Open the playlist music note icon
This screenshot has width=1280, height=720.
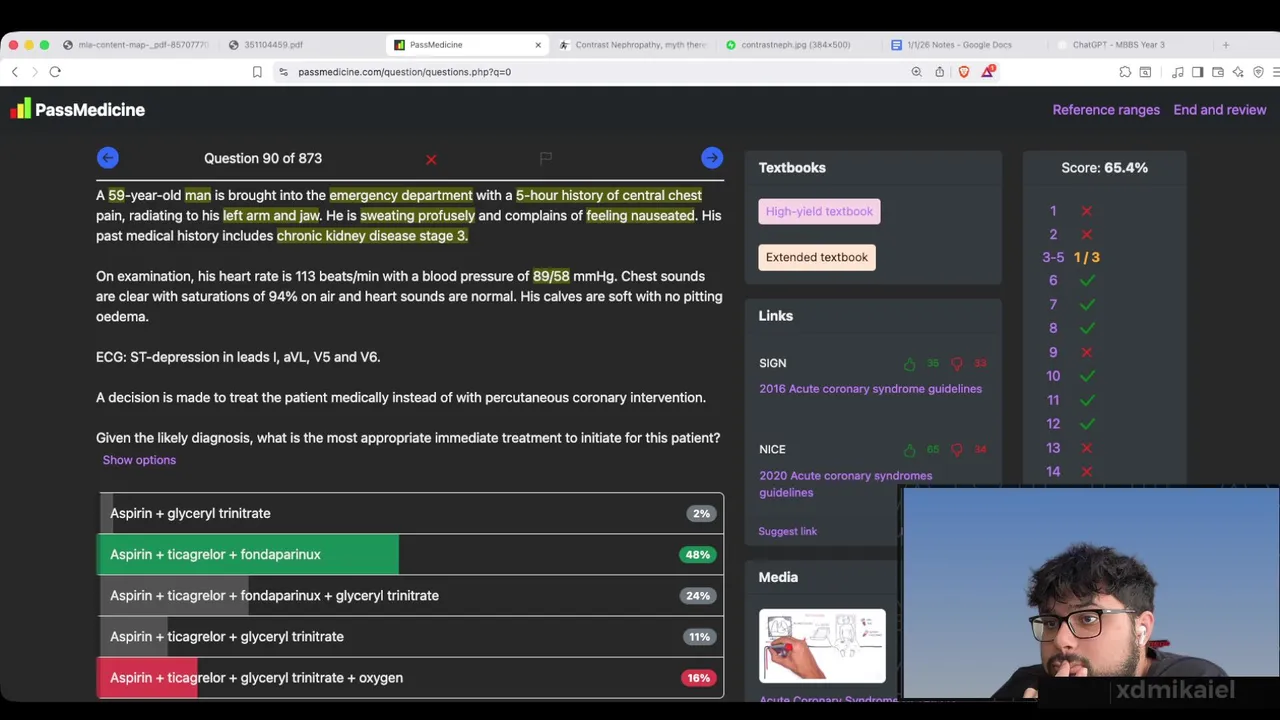[x=1178, y=72]
